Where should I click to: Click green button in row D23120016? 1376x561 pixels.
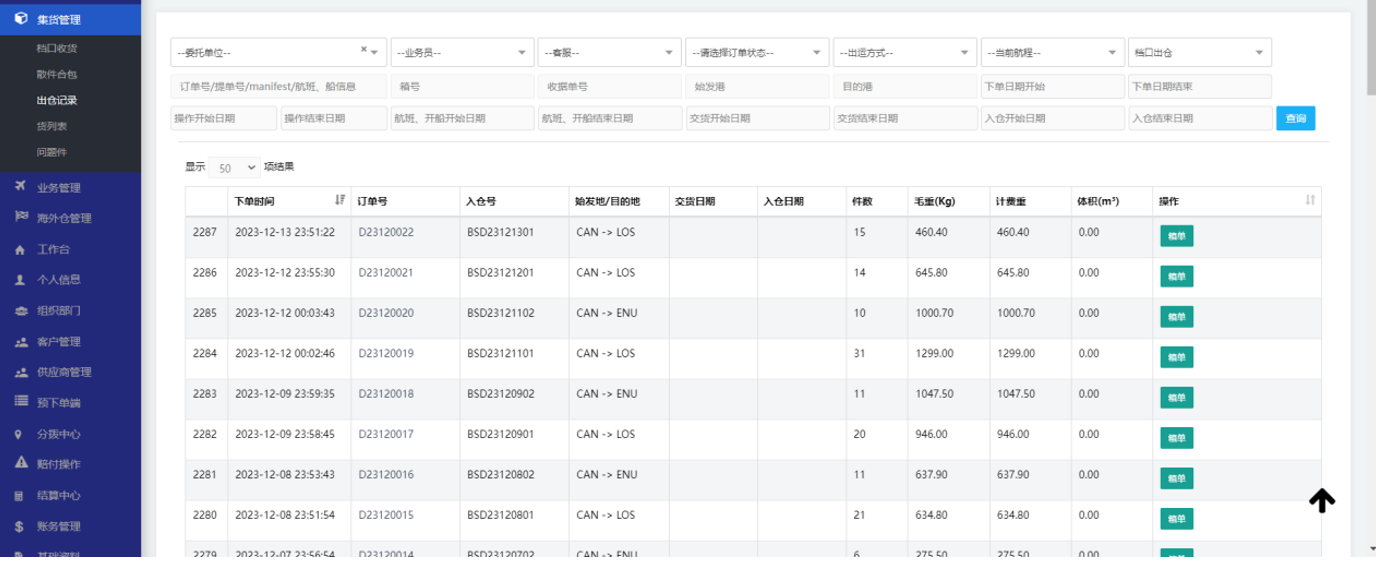pyautogui.click(x=1177, y=478)
